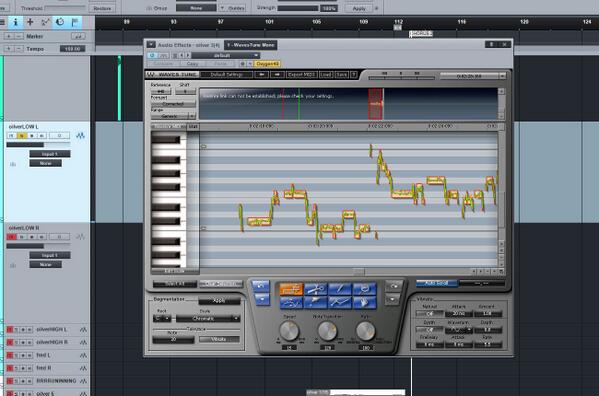This screenshot has height=396, width=599.
Task: Click the Note tolerance value field
Action: 173,339
